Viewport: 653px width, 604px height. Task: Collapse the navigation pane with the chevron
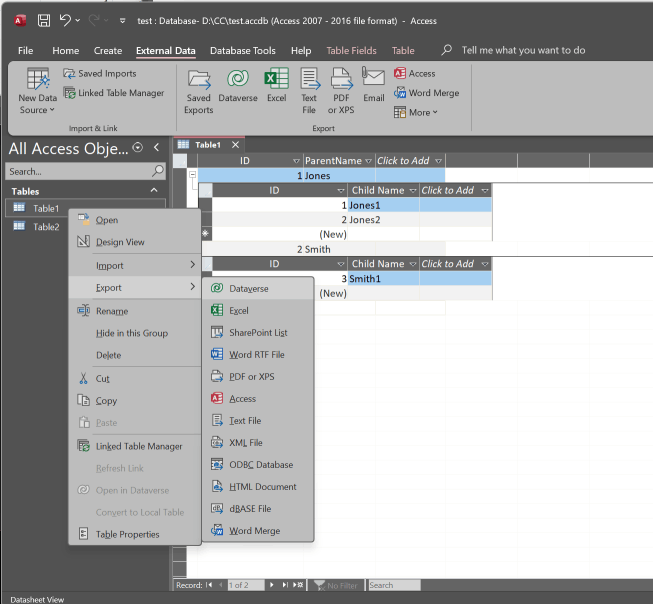[156, 147]
